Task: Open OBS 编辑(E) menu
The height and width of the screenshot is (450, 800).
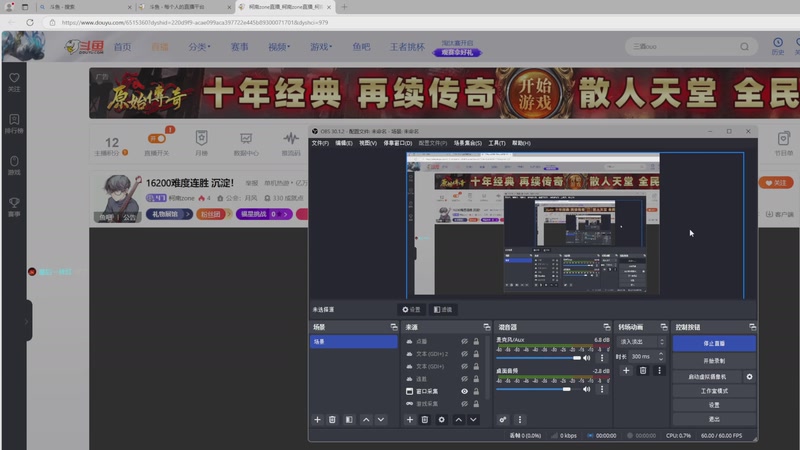Action: point(344,143)
